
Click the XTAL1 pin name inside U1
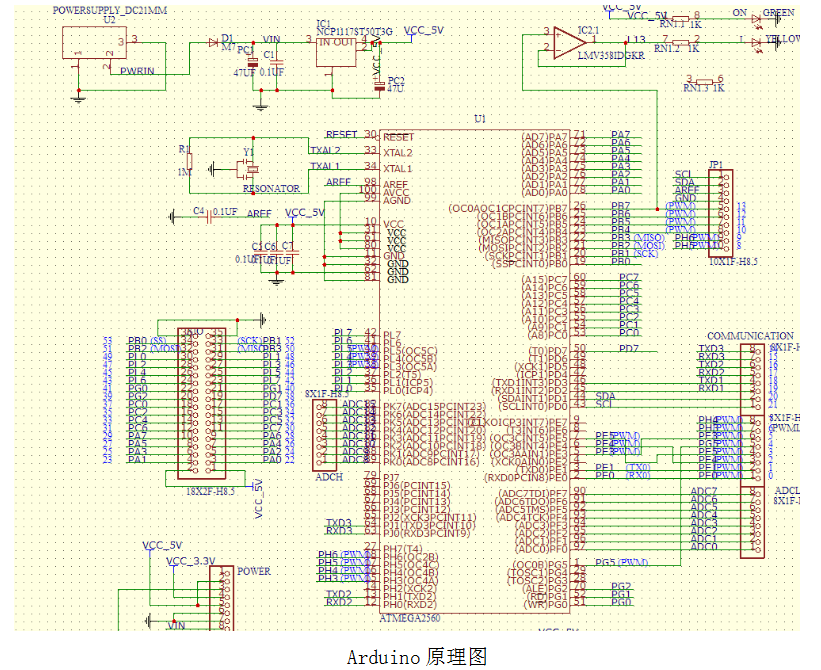(398, 169)
